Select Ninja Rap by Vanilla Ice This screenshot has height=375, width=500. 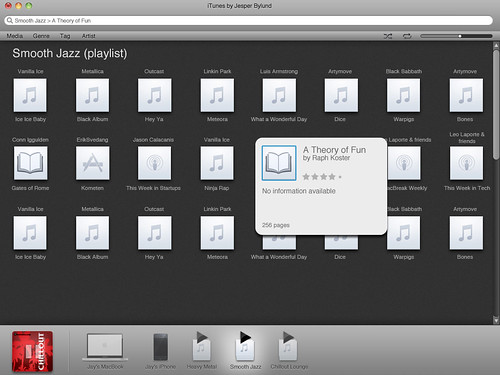point(217,163)
